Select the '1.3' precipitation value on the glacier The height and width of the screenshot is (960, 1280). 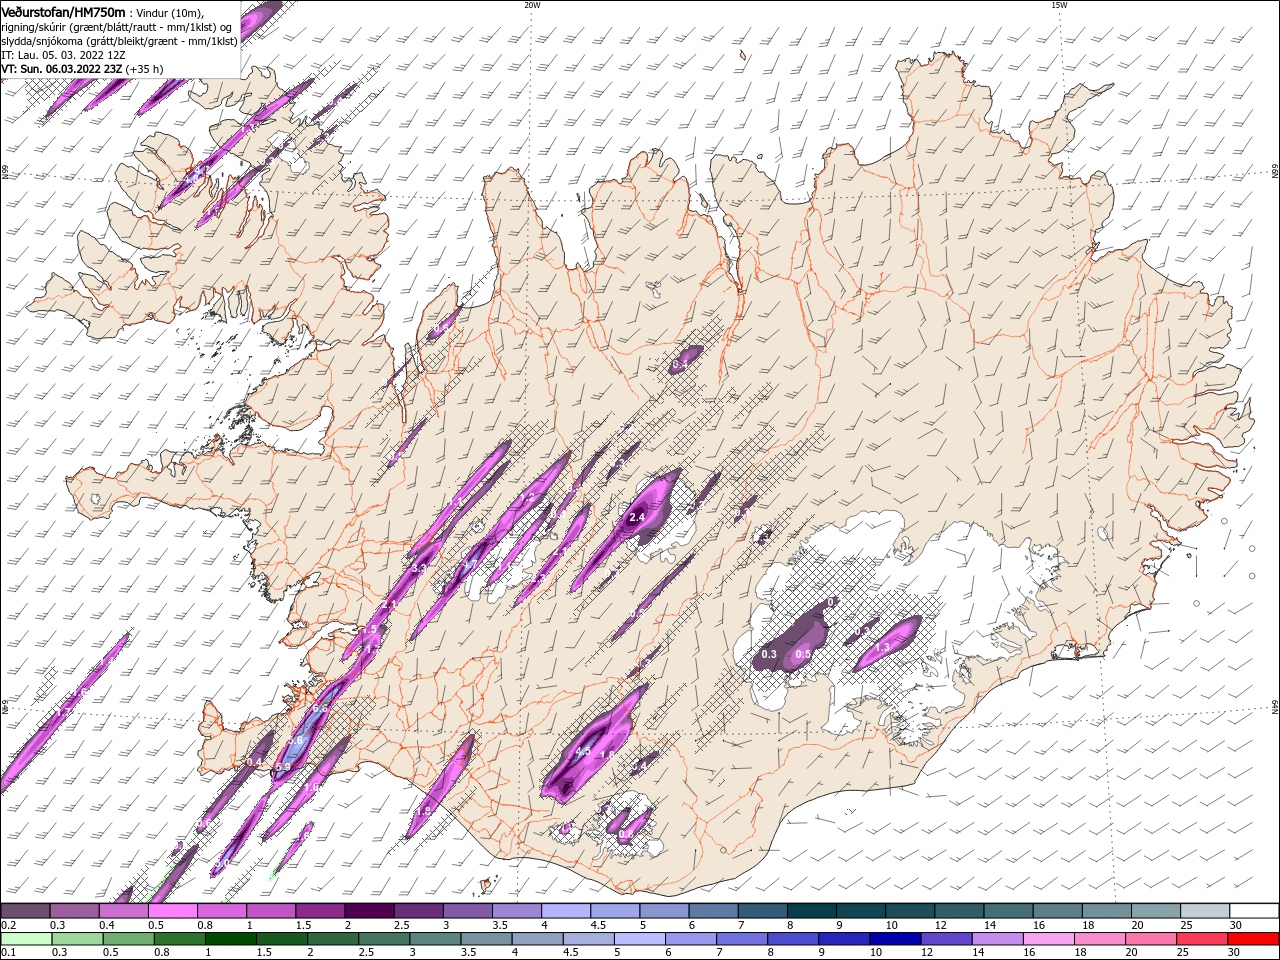coord(882,648)
